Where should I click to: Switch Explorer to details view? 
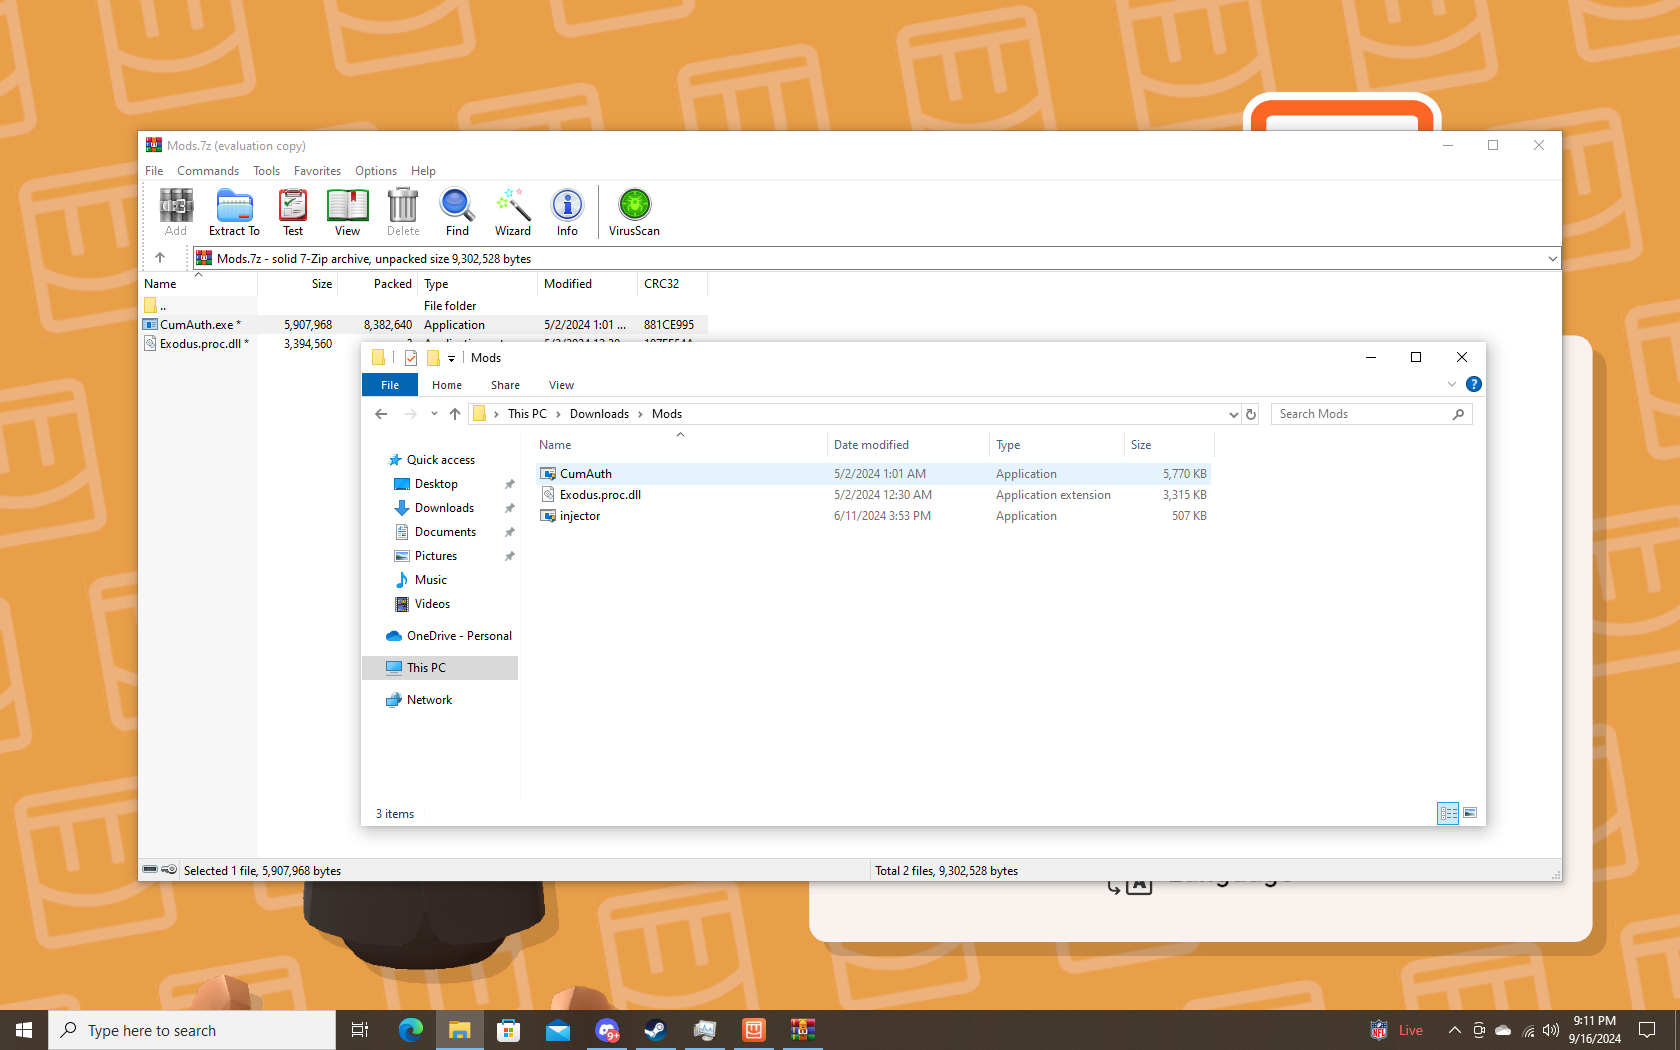pos(1448,813)
